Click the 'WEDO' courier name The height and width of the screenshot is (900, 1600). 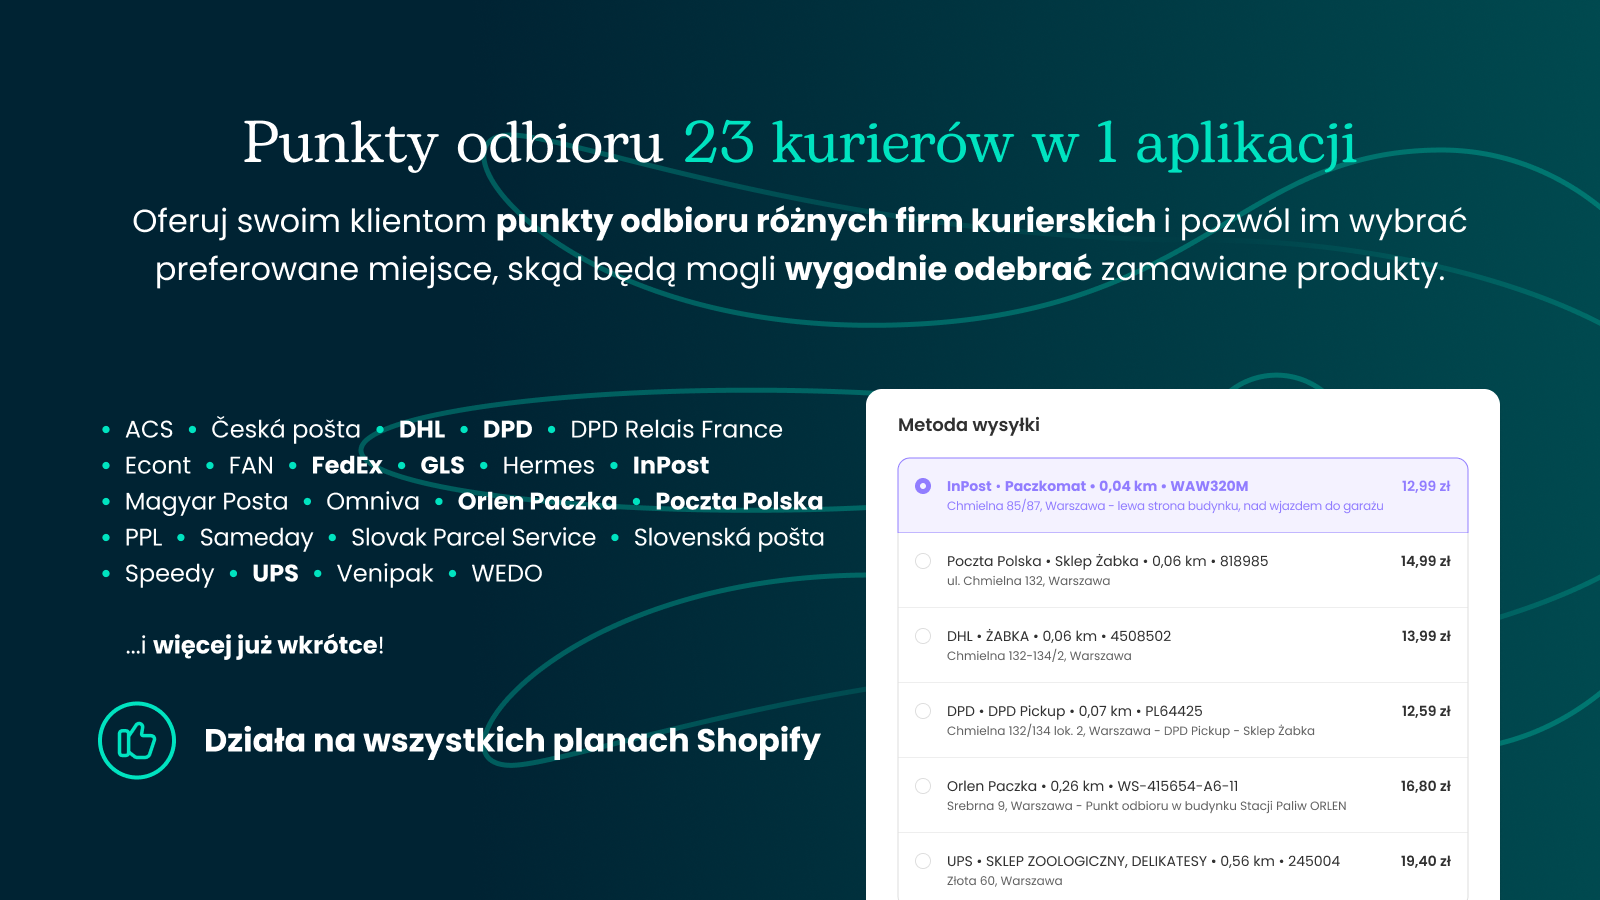507,573
